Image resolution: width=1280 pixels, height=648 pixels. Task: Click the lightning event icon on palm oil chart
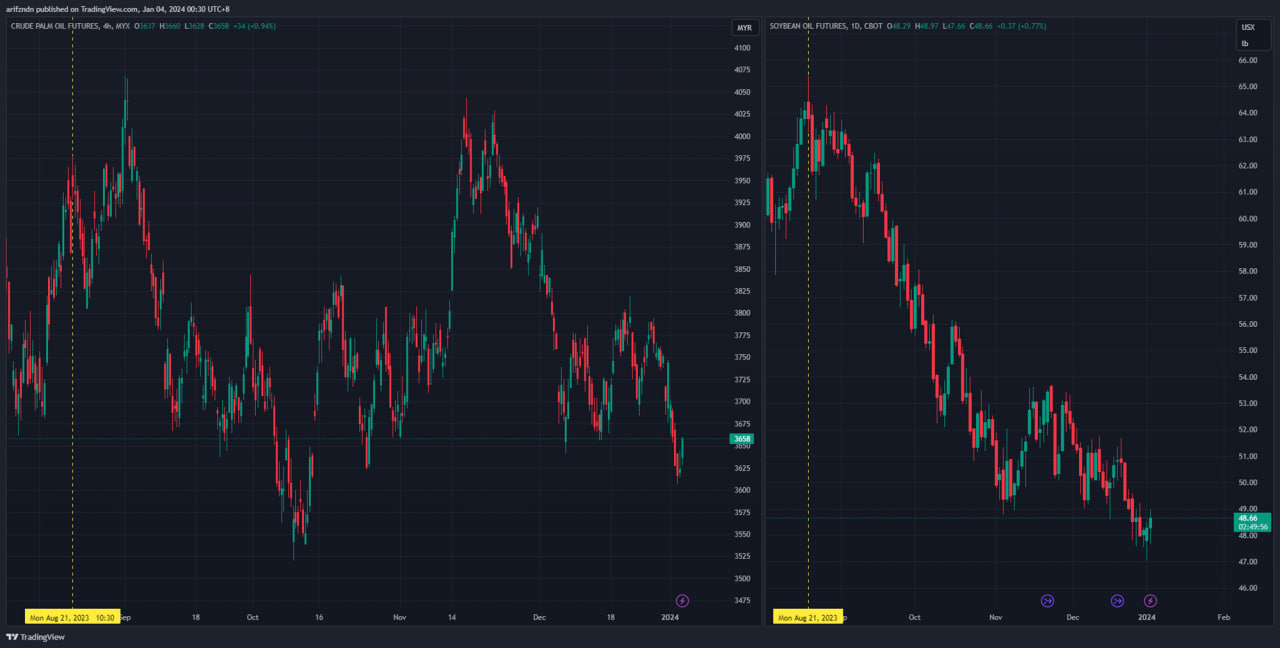click(x=683, y=601)
